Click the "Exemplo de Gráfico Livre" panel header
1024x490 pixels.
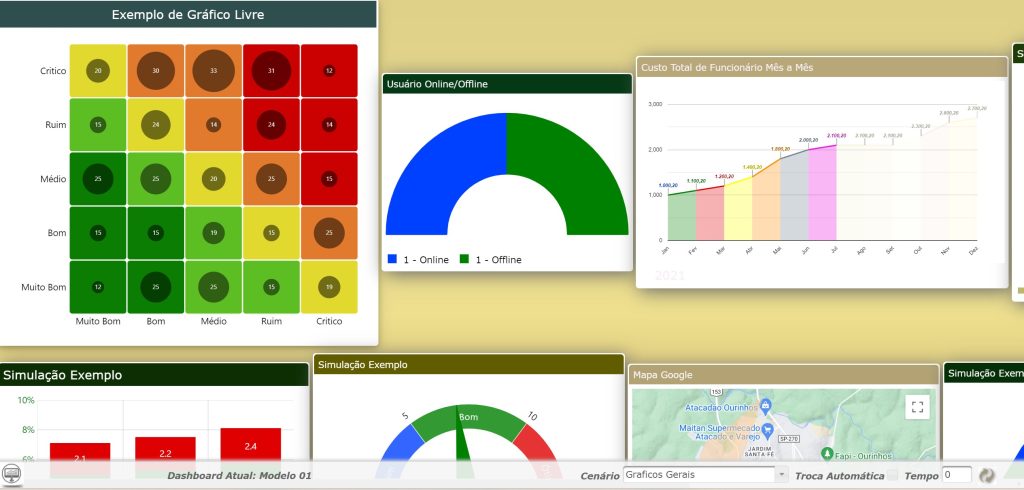point(188,14)
